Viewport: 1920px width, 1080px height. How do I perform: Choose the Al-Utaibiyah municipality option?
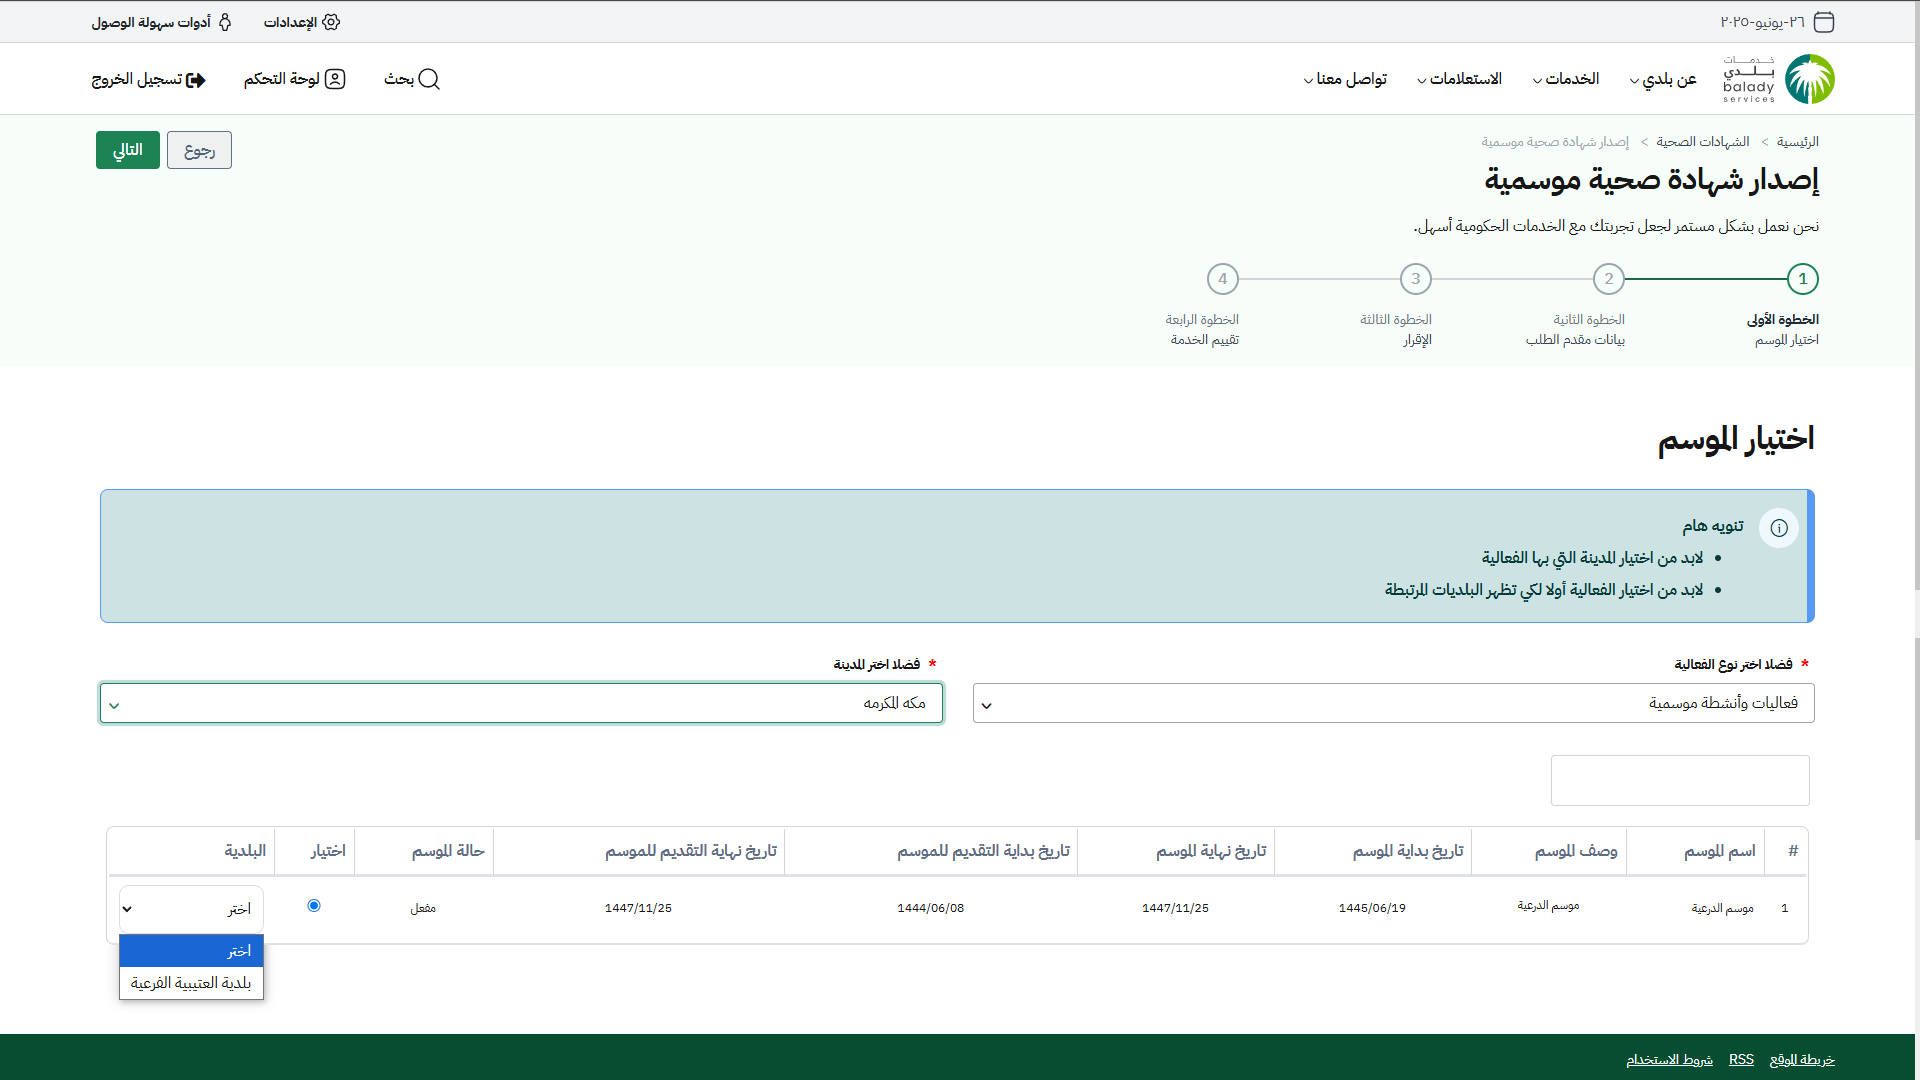click(x=191, y=983)
